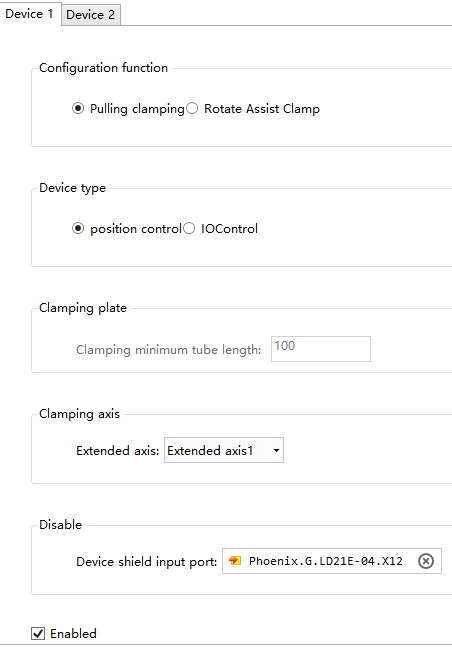This screenshot has width=452, height=658.
Task: Click the input port icon beside Phoenix.G.LD21E-04.X12
Action: click(x=235, y=561)
